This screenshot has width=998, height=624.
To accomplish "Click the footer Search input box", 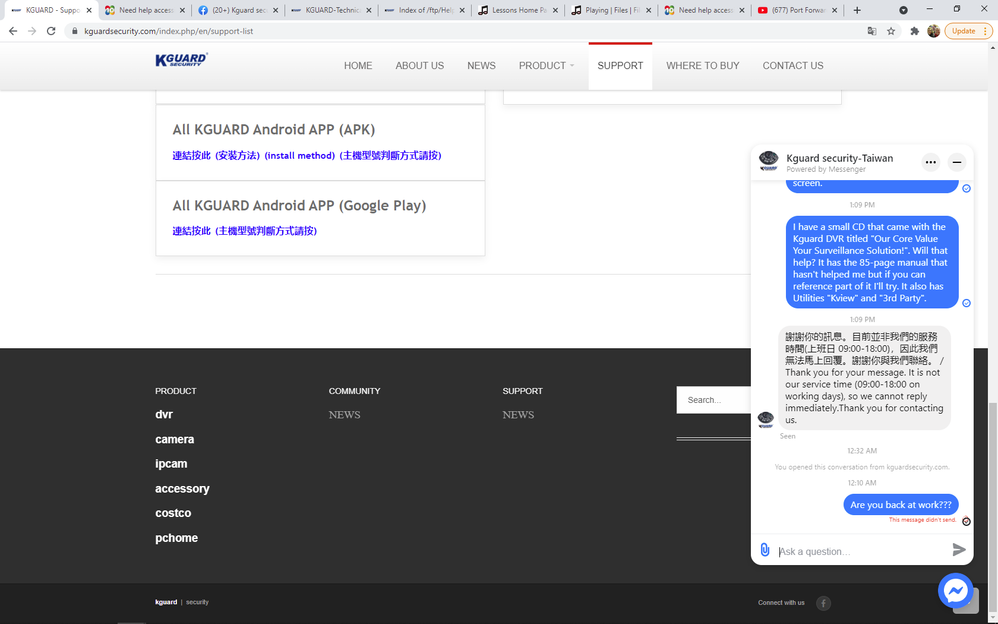I will pyautogui.click(x=712, y=400).
